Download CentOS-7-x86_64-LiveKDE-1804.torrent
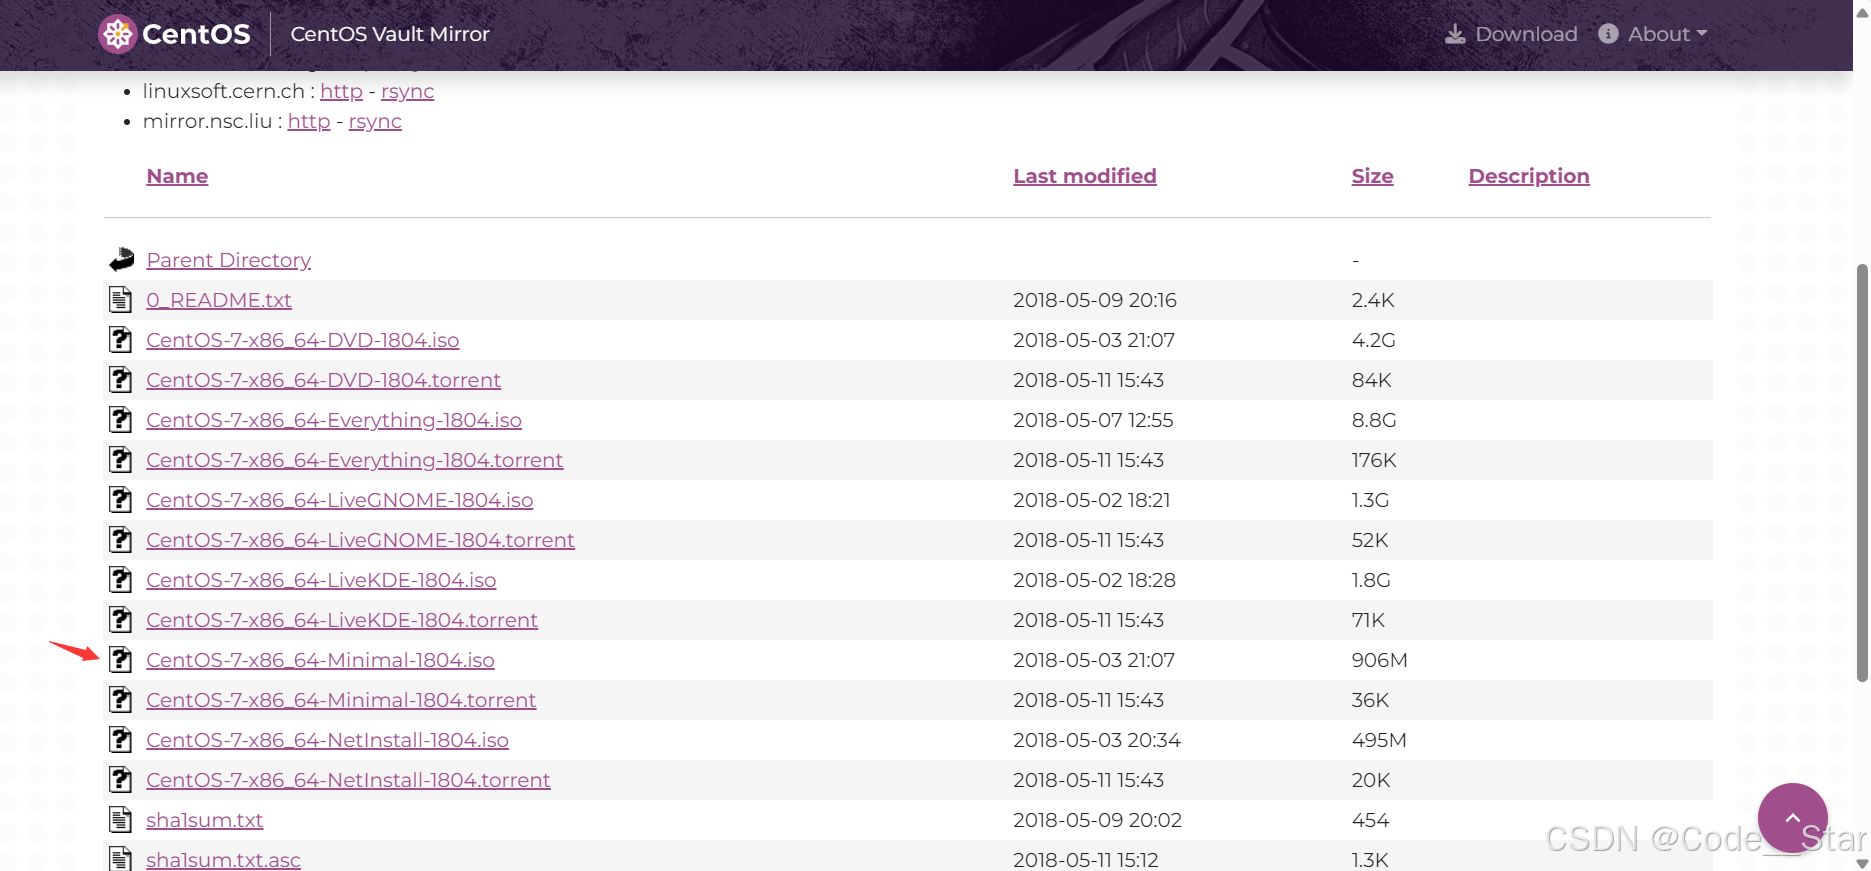Screen dimensions: 1871x871 [342, 620]
